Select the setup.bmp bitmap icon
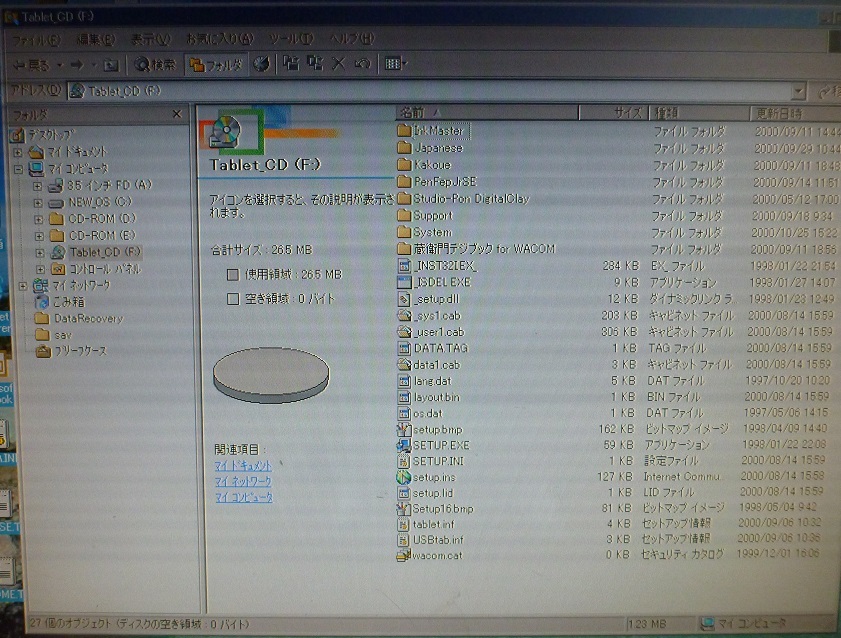 (x=403, y=429)
